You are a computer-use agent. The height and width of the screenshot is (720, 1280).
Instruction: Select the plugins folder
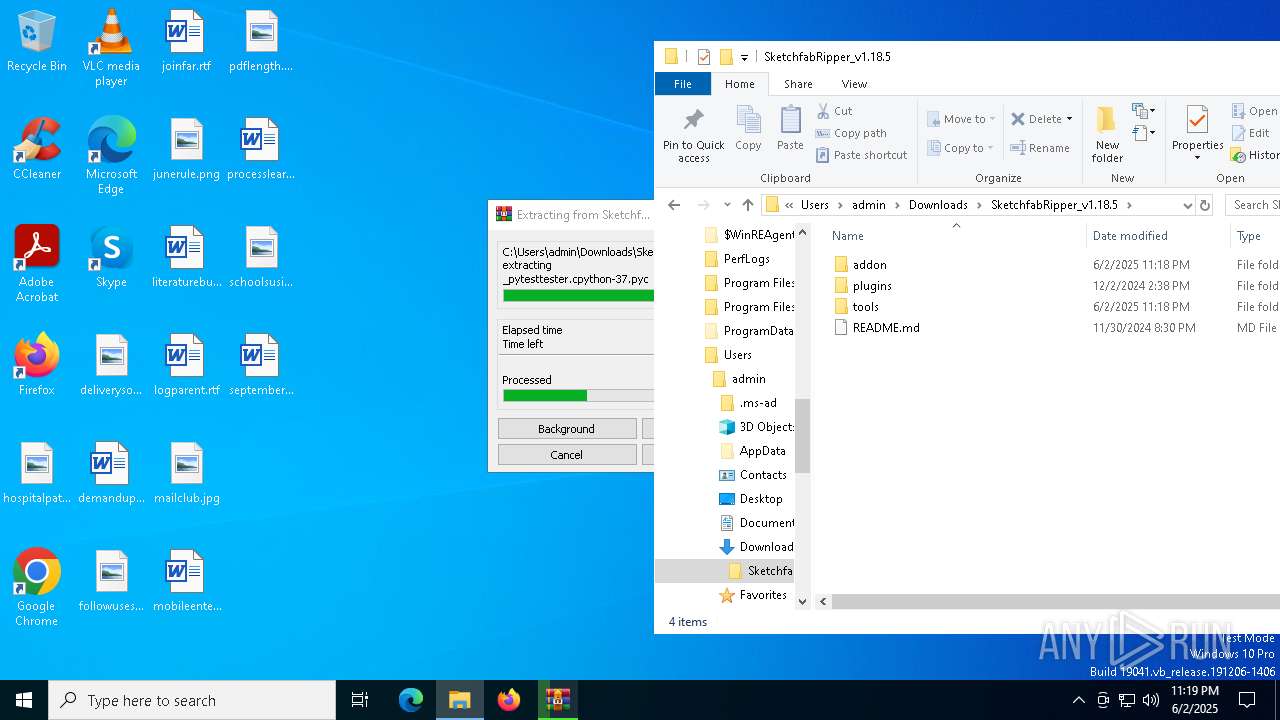click(x=872, y=286)
